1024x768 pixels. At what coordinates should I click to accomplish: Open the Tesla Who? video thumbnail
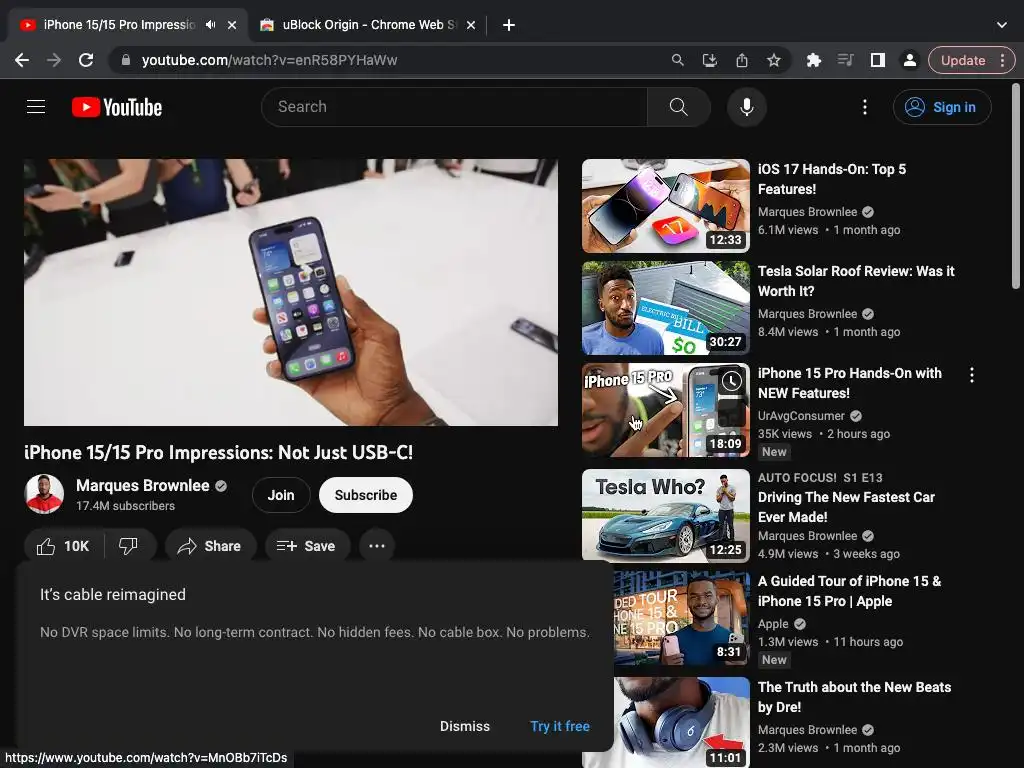[x=665, y=515]
